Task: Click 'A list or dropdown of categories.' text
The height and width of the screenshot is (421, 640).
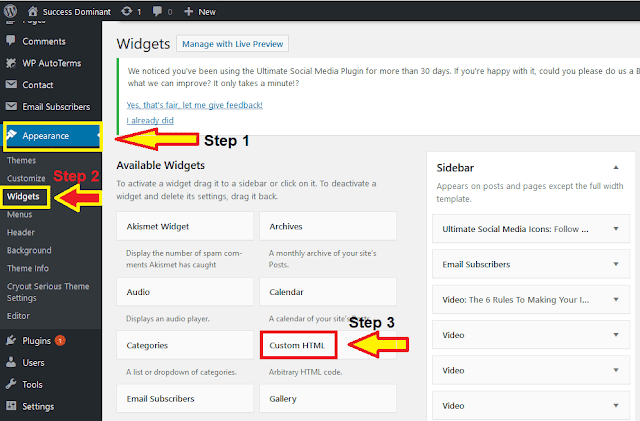Action: click(x=181, y=372)
